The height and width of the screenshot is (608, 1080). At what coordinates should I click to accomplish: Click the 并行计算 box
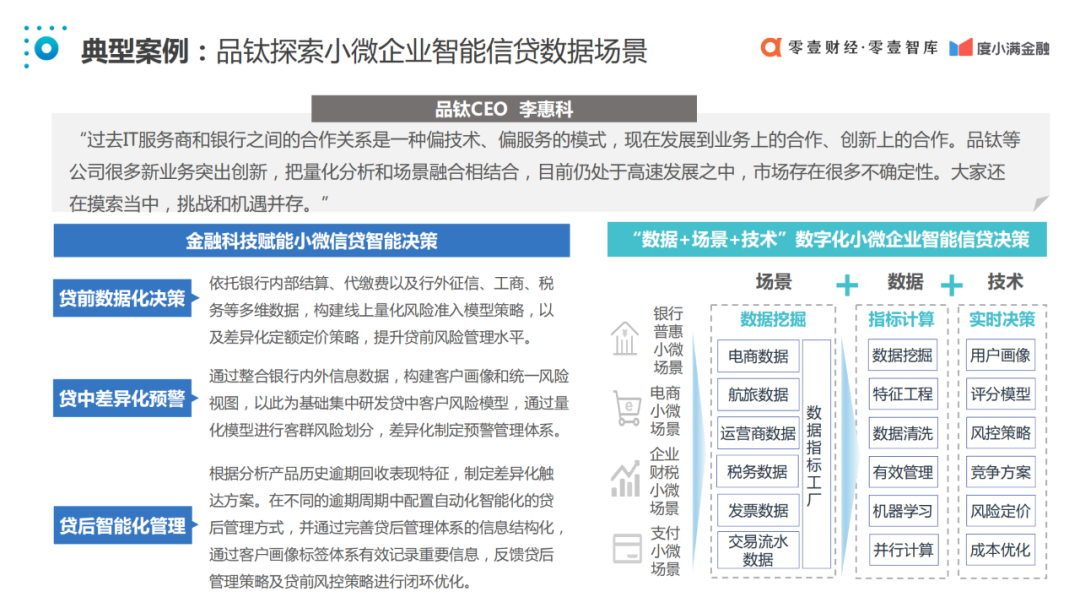[x=902, y=549]
